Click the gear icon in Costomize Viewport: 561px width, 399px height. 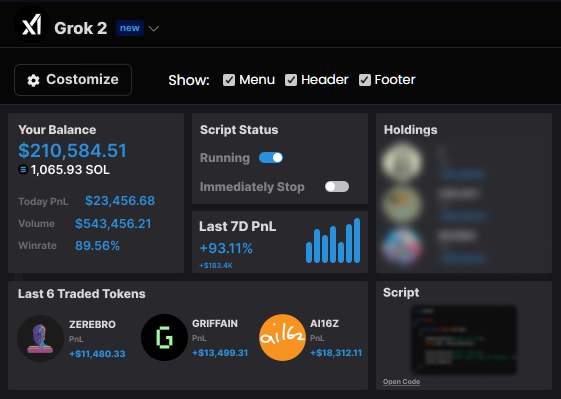[34, 80]
